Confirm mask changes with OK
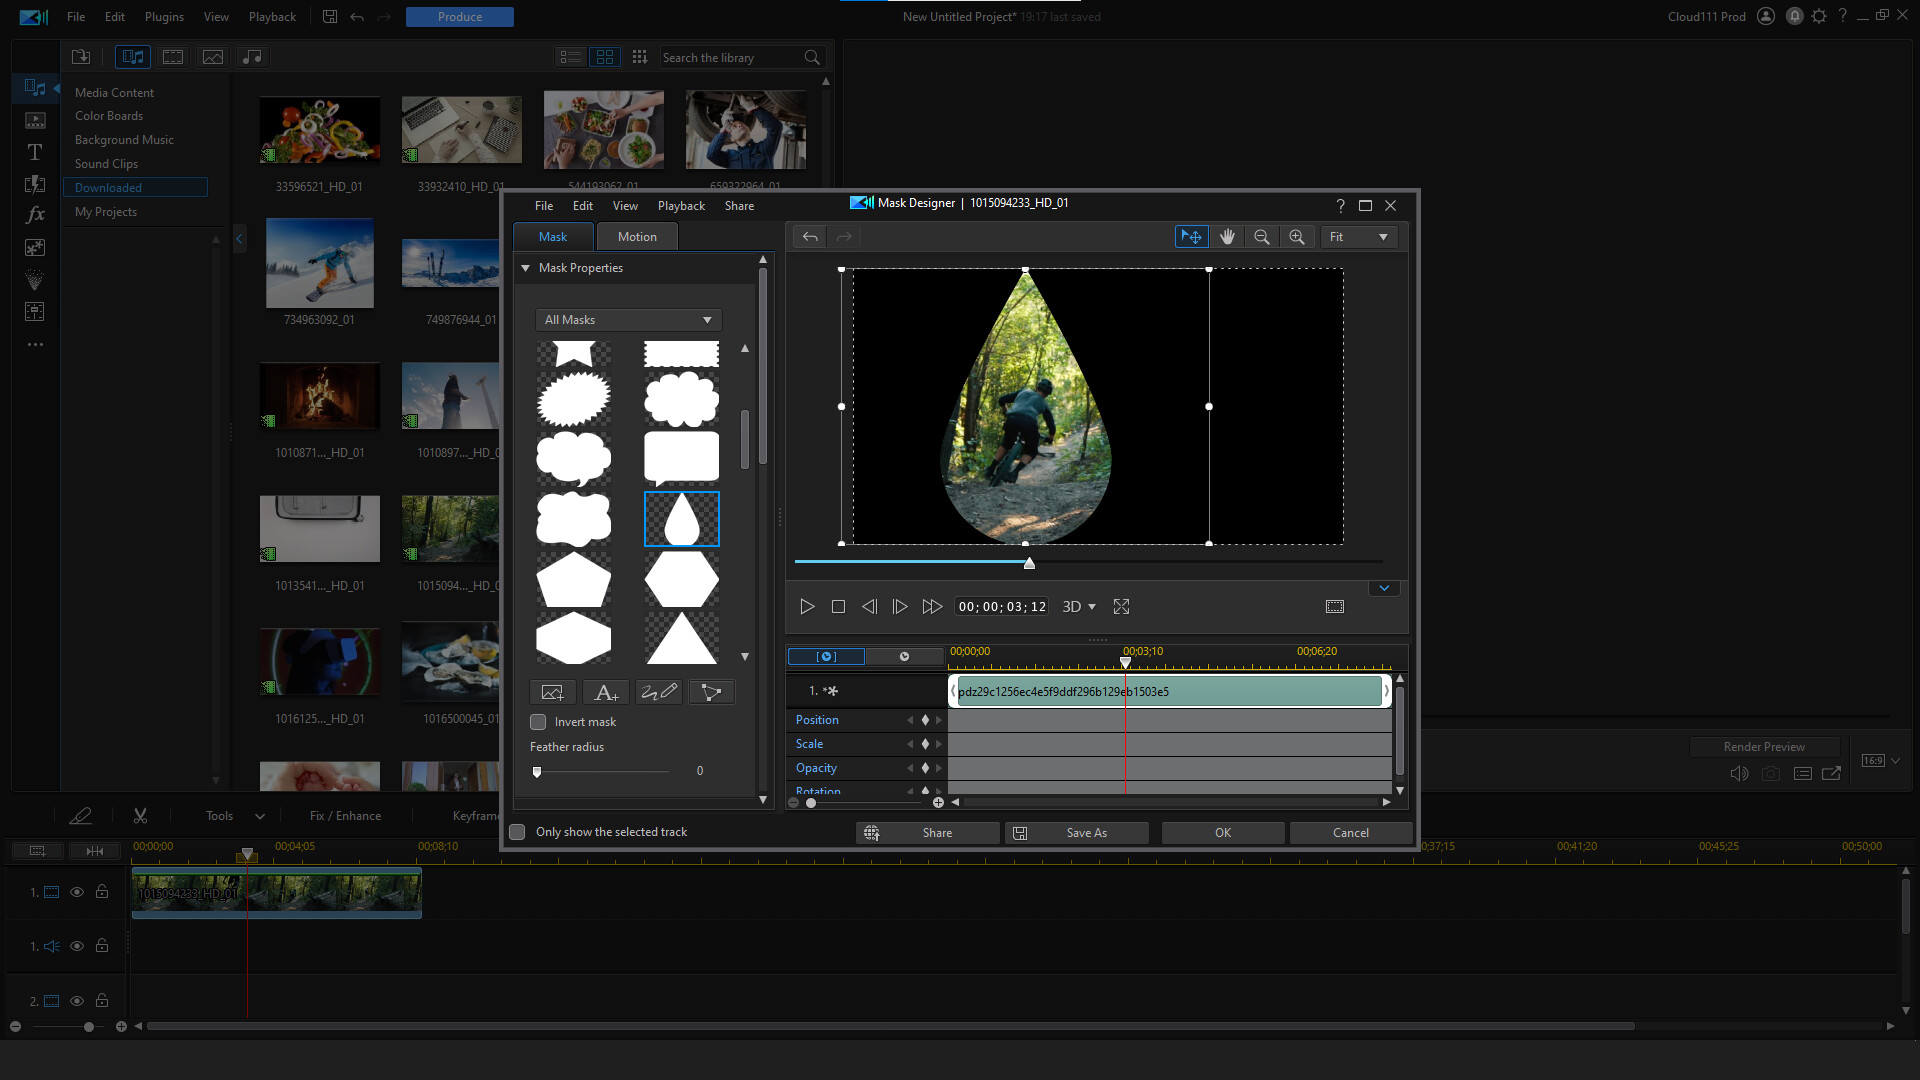1920x1080 pixels. tap(1222, 832)
